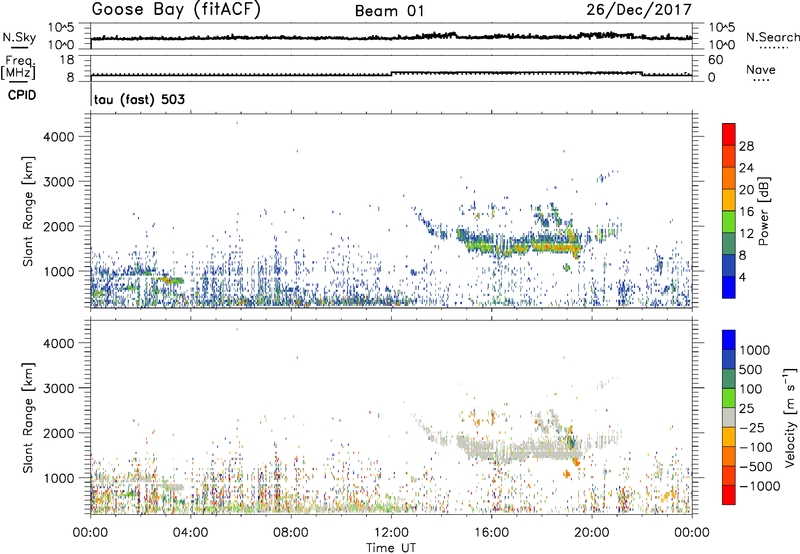Click the '04:00' time axis label
The width and height of the screenshot is (800, 554).
click(190, 533)
